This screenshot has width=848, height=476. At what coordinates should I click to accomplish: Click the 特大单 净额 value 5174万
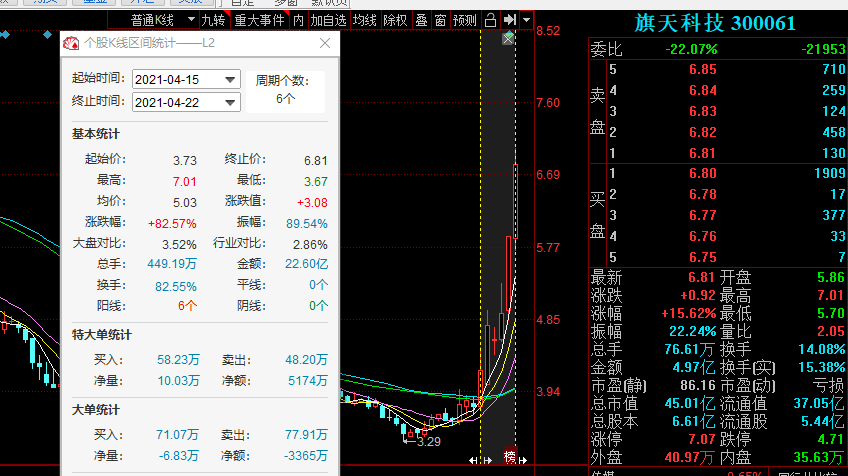click(308, 381)
